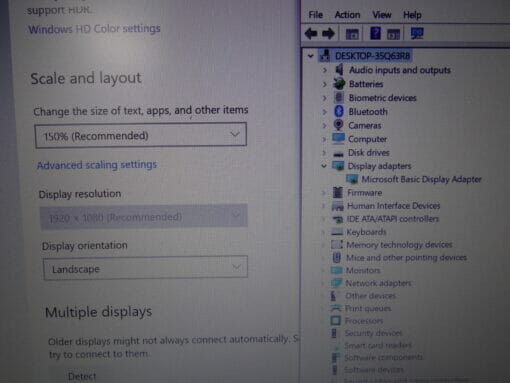Select Microsoft Basic Display Adapter
This screenshot has height=383, width=510.
[x=422, y=179]
